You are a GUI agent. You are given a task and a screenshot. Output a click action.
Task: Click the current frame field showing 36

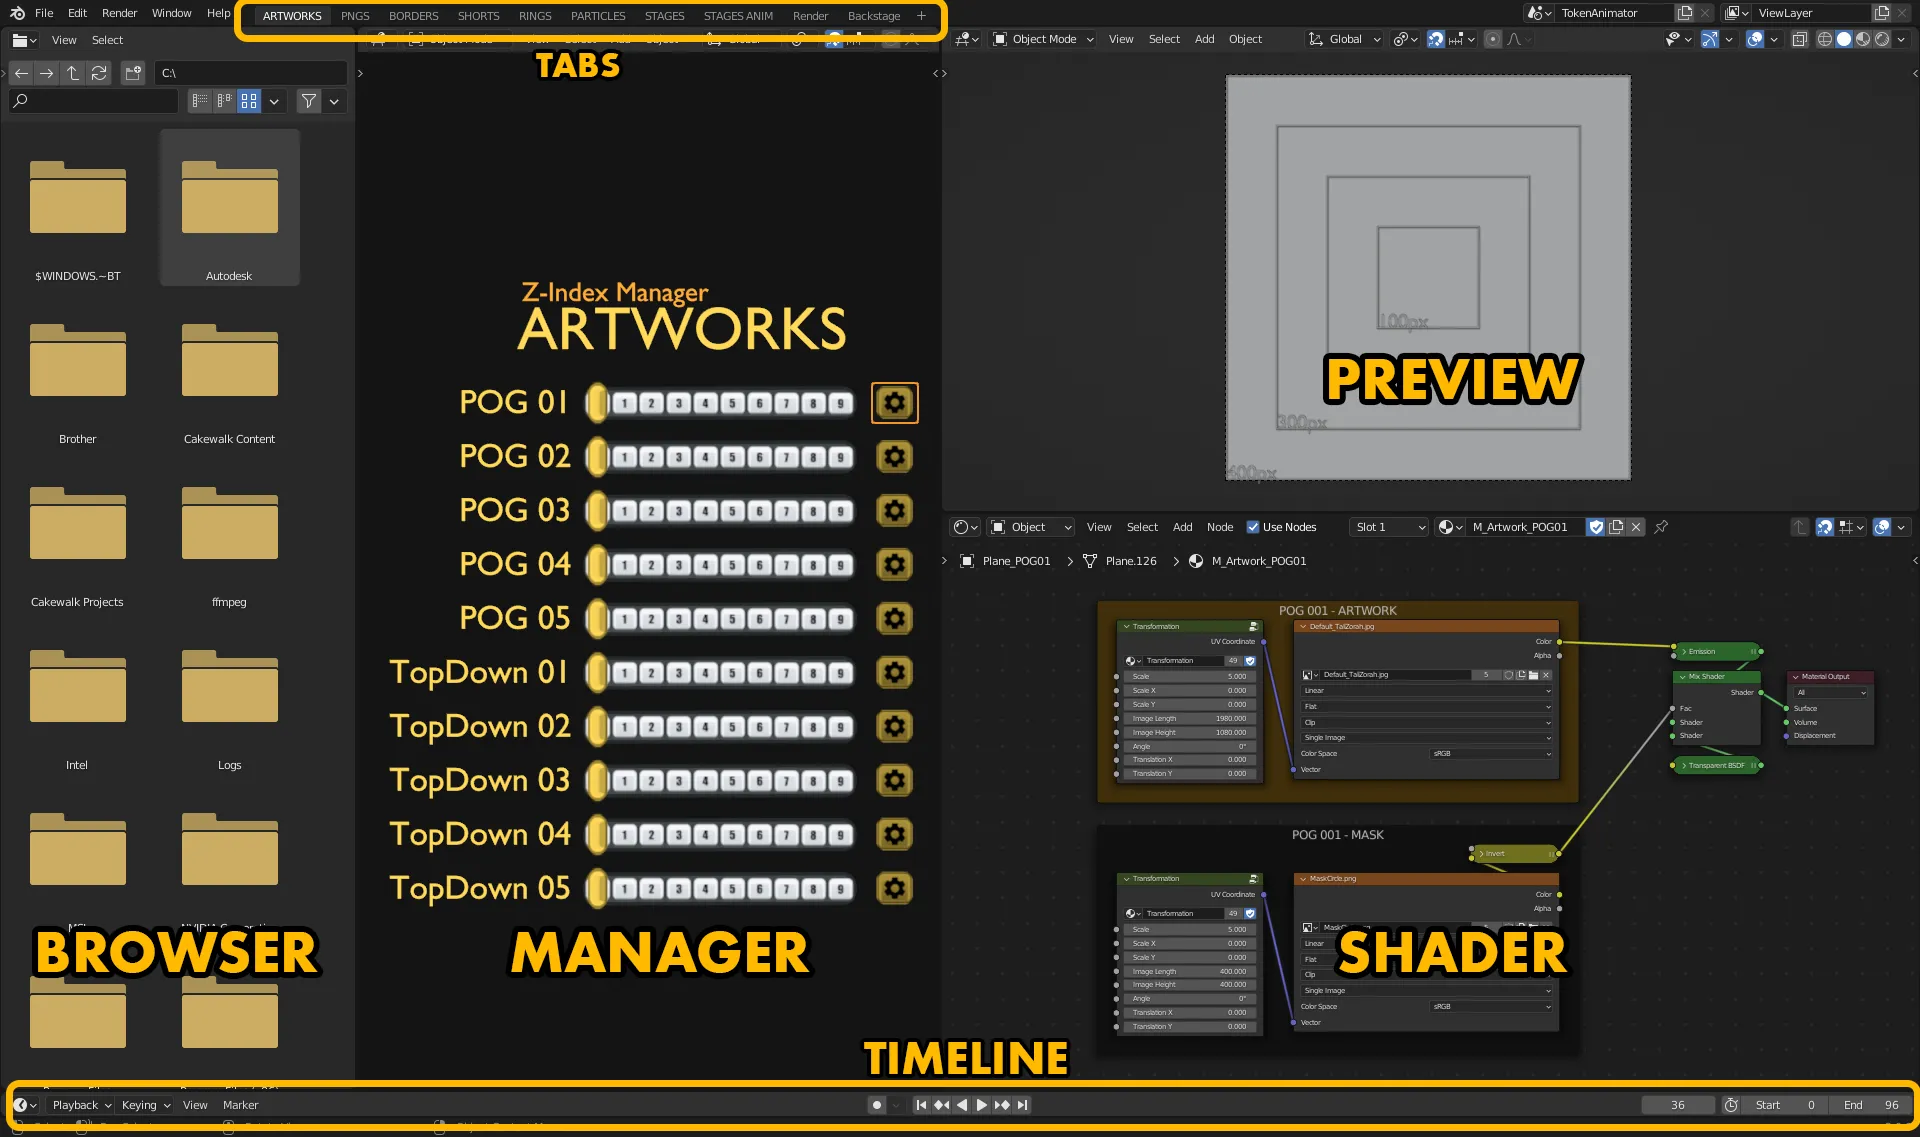pyautogui.click(x=1678, y=1105)
